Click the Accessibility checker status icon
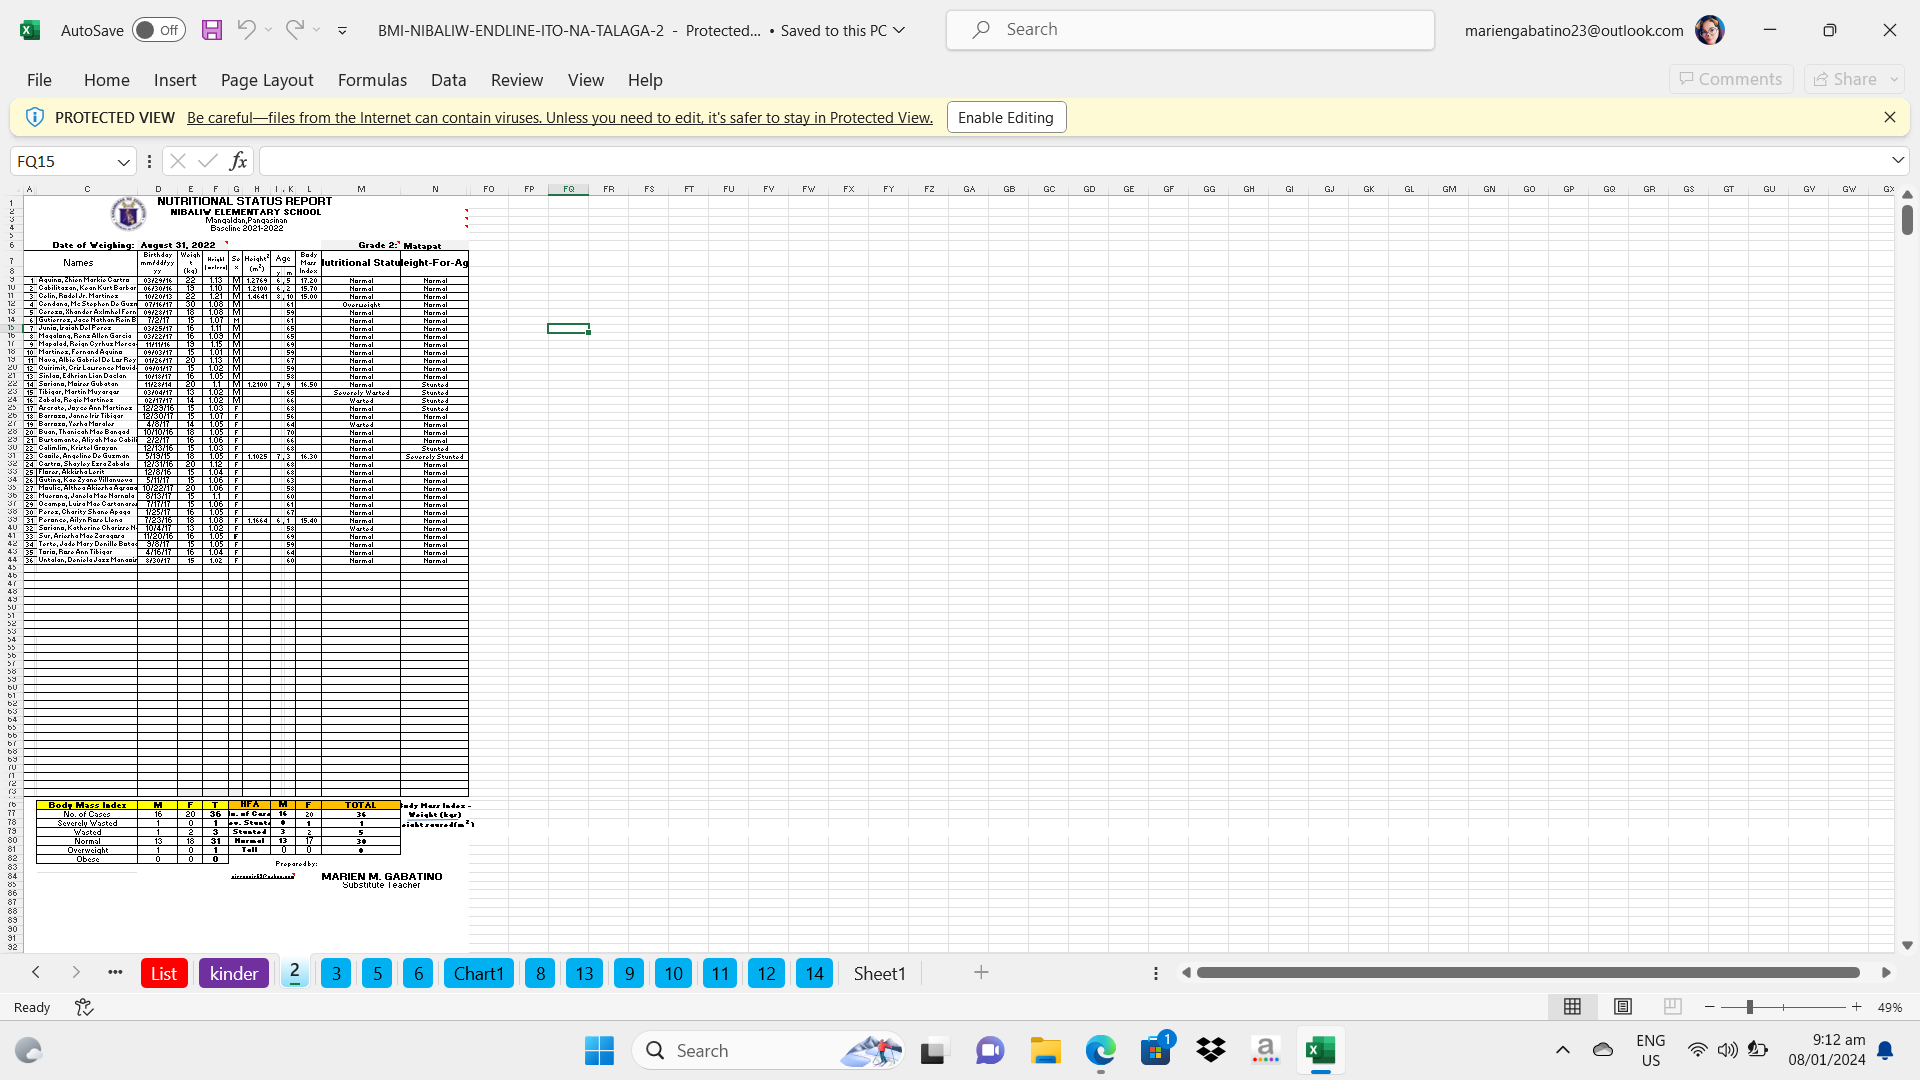The height and width of the screenshot is (1080, 1920). (84, 1007)
